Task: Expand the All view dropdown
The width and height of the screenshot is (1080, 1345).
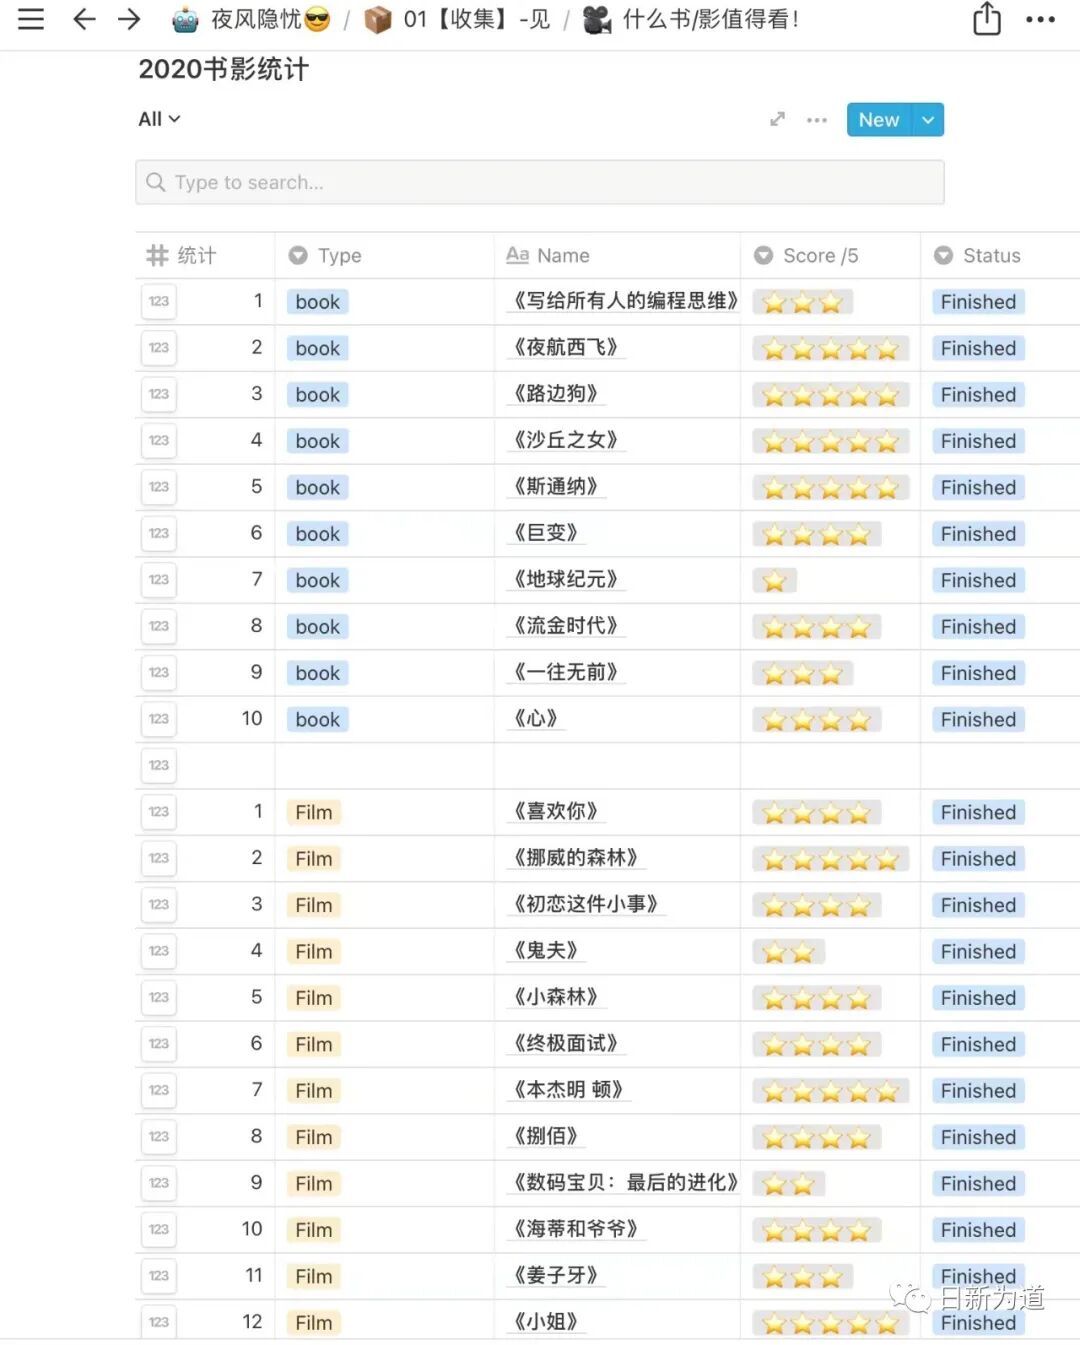Action: pos(159,119)
